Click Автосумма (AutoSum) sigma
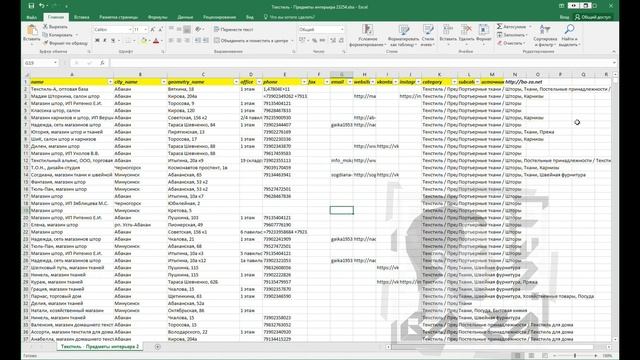The width and height of the screenshot is (640, 360). (x=499, y=27)
